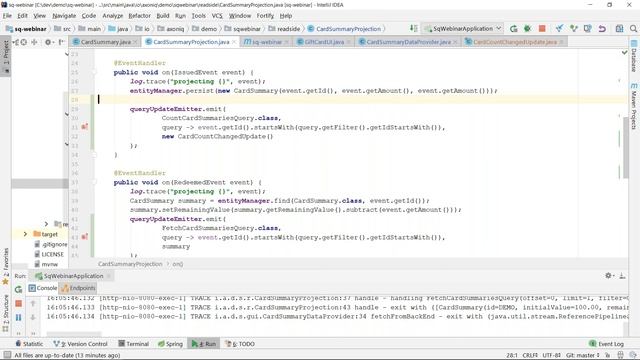Open the SqWebinarApplication run configuration dropdown
Viewport: 640px width, 360px height.
[x=463, y=29]
